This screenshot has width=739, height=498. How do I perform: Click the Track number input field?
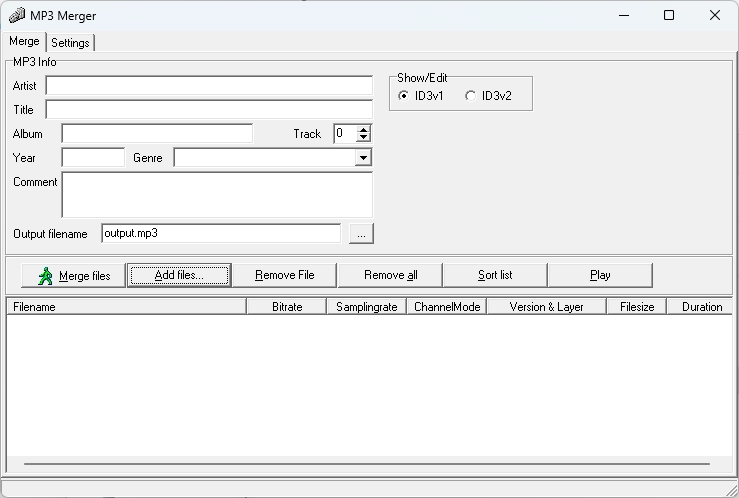click(345, 134)
